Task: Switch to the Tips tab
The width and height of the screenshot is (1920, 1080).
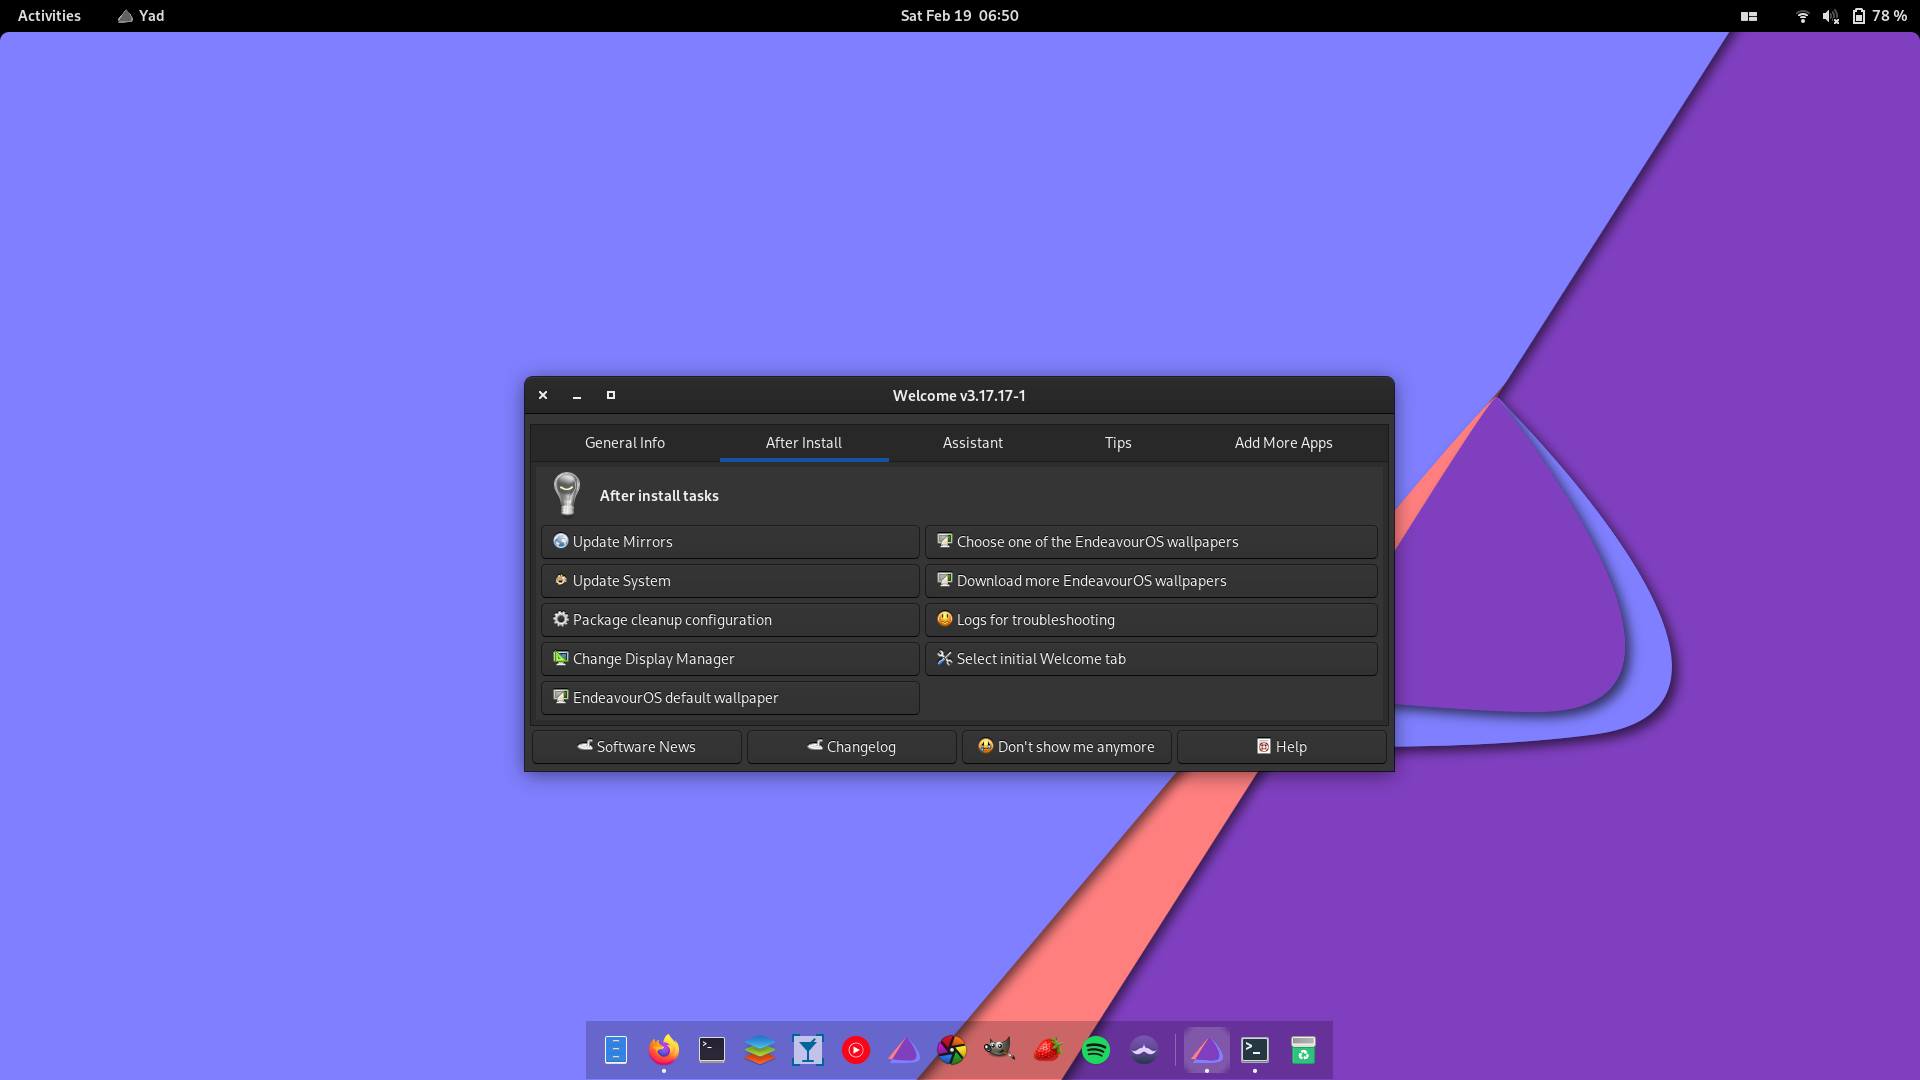Action: pyautogui.click(x=1117, y=442)
